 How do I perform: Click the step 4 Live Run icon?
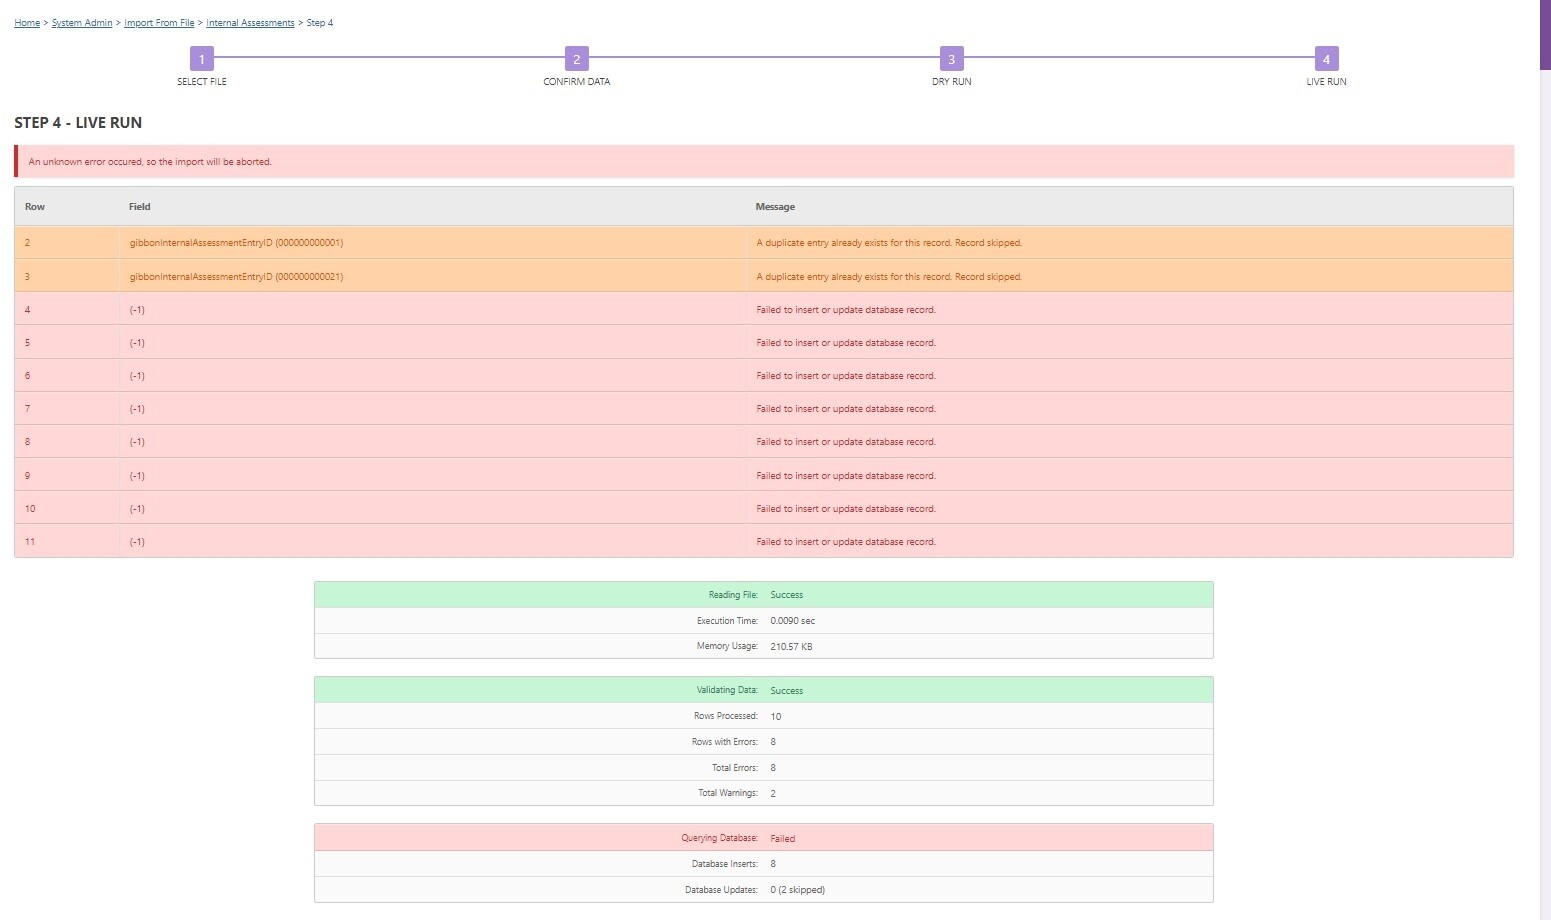(x=1326, y=59)
